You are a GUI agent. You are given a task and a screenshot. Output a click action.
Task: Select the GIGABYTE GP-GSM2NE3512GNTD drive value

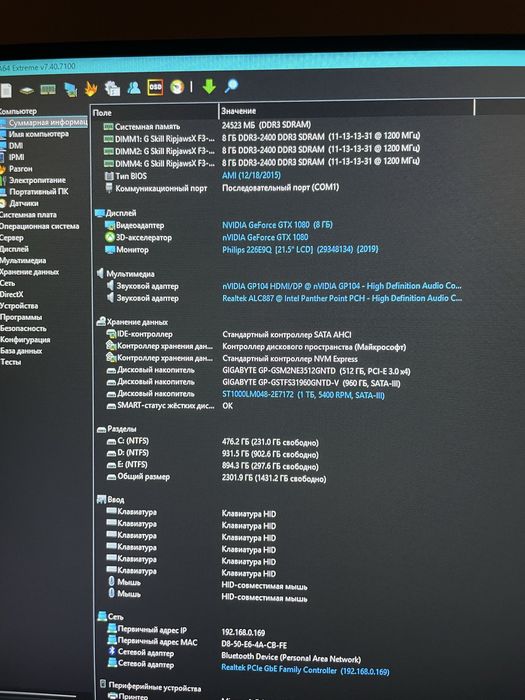coord(316,371)
